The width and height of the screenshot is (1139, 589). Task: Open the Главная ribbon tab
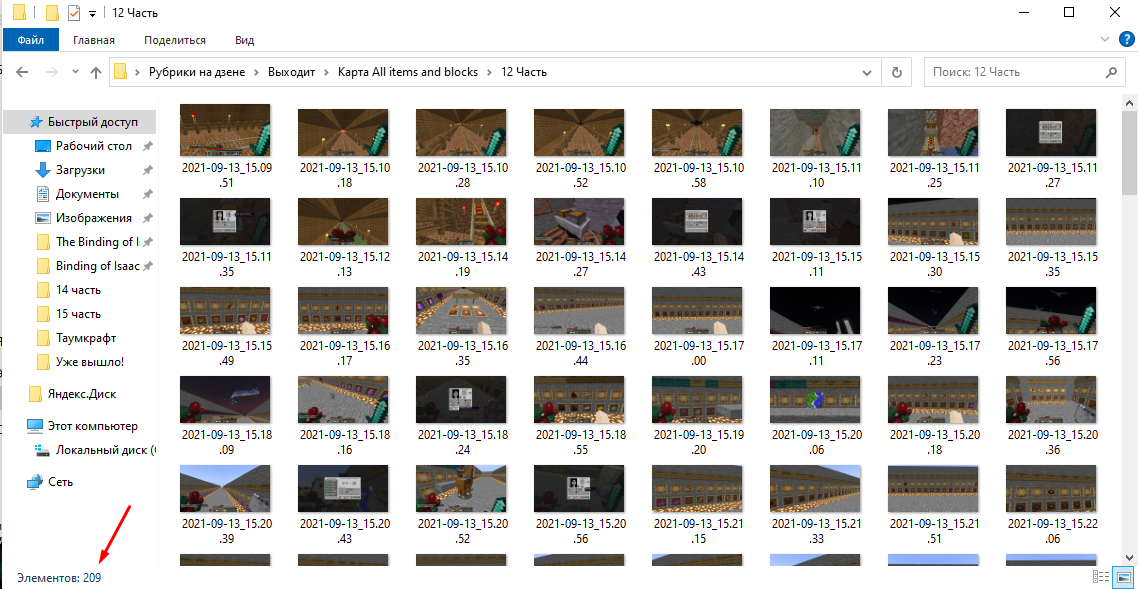[x=94, y=40]
